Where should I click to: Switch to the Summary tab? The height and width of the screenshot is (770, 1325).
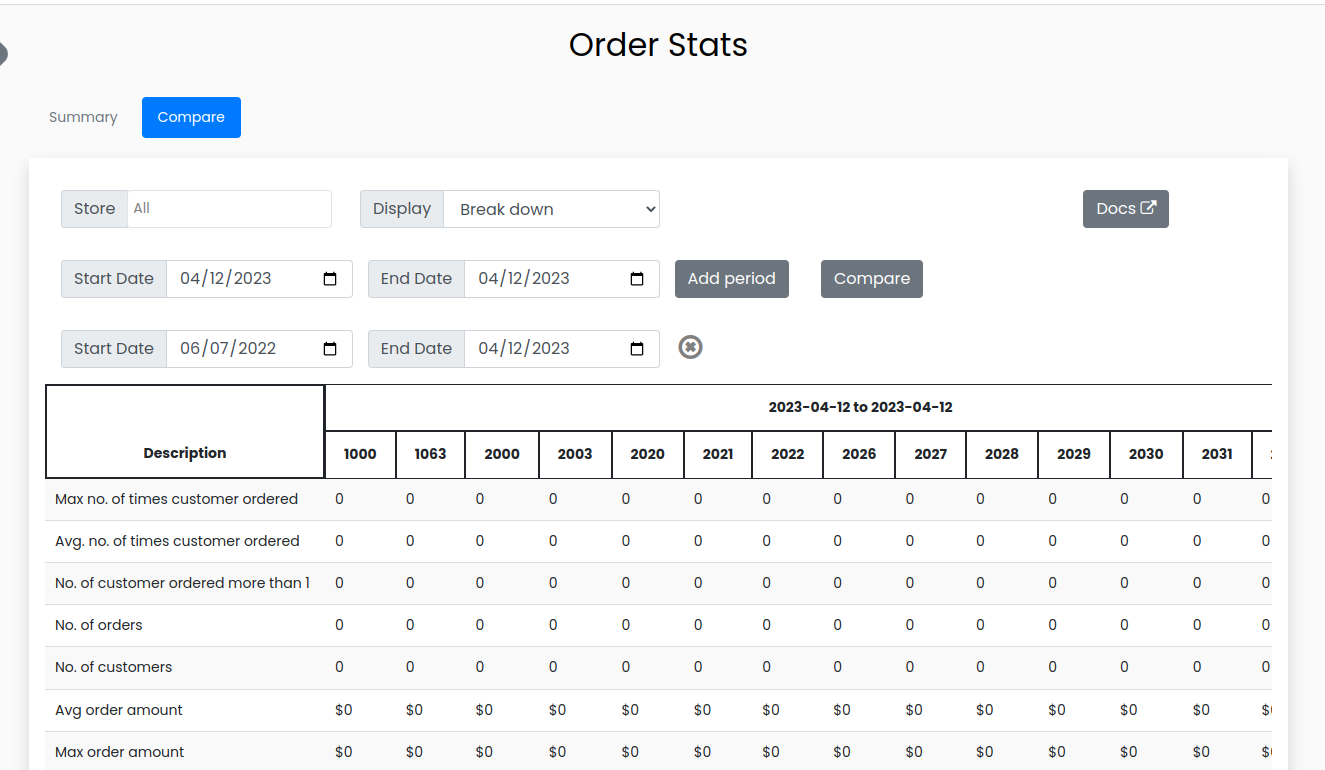83,117
